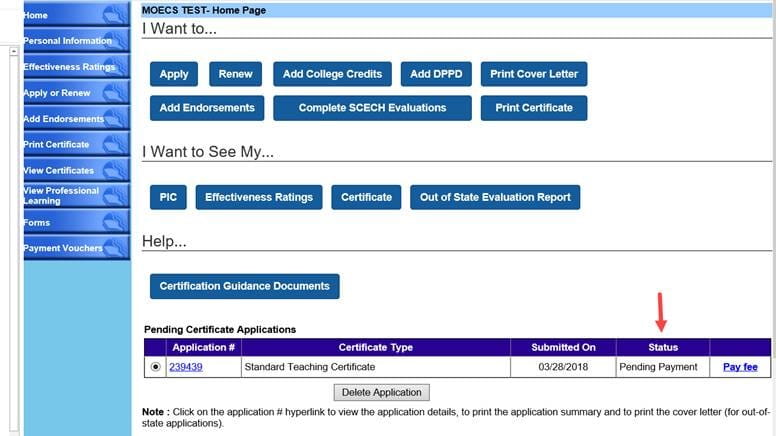The image size is (776, 436).
Task: Open View Professional Learning sidebar item
Action: 62,196
